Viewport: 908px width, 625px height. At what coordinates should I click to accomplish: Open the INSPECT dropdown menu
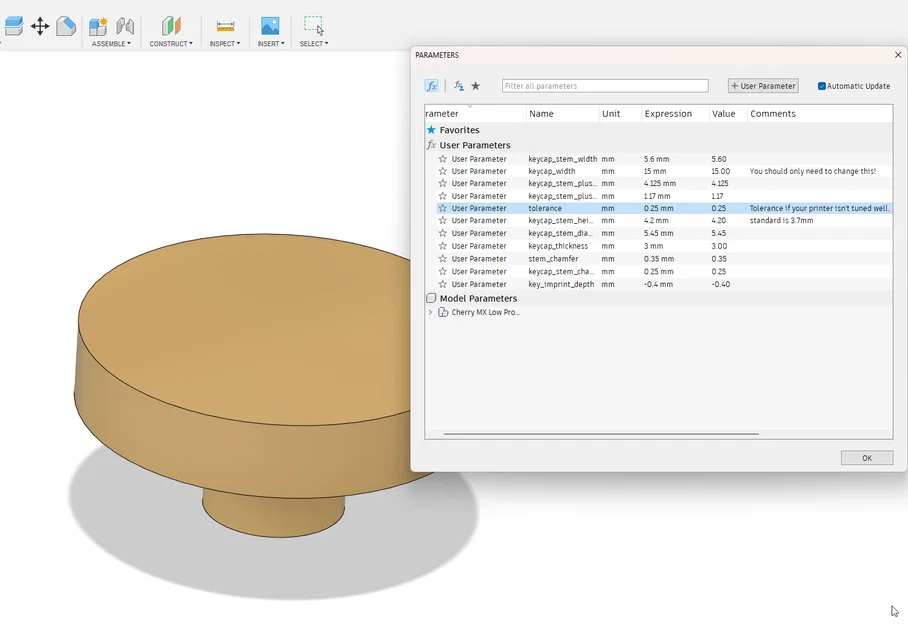pyautogui.click(x=225, y=43)
